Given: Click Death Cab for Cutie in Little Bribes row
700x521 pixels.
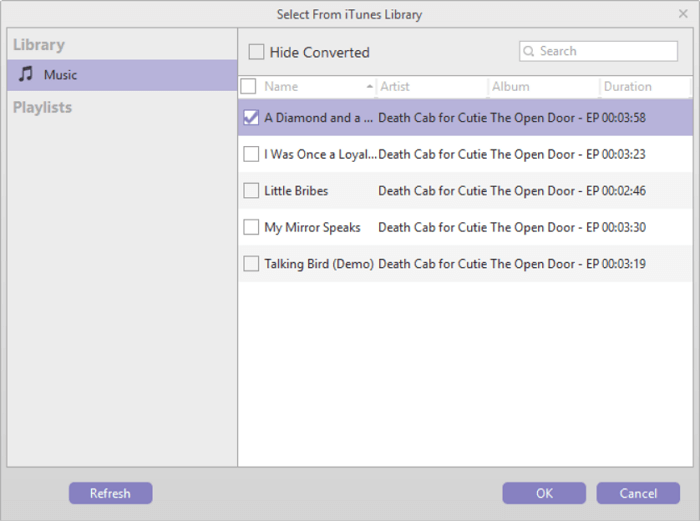Looking at the screenshot, I should point(433,191).
